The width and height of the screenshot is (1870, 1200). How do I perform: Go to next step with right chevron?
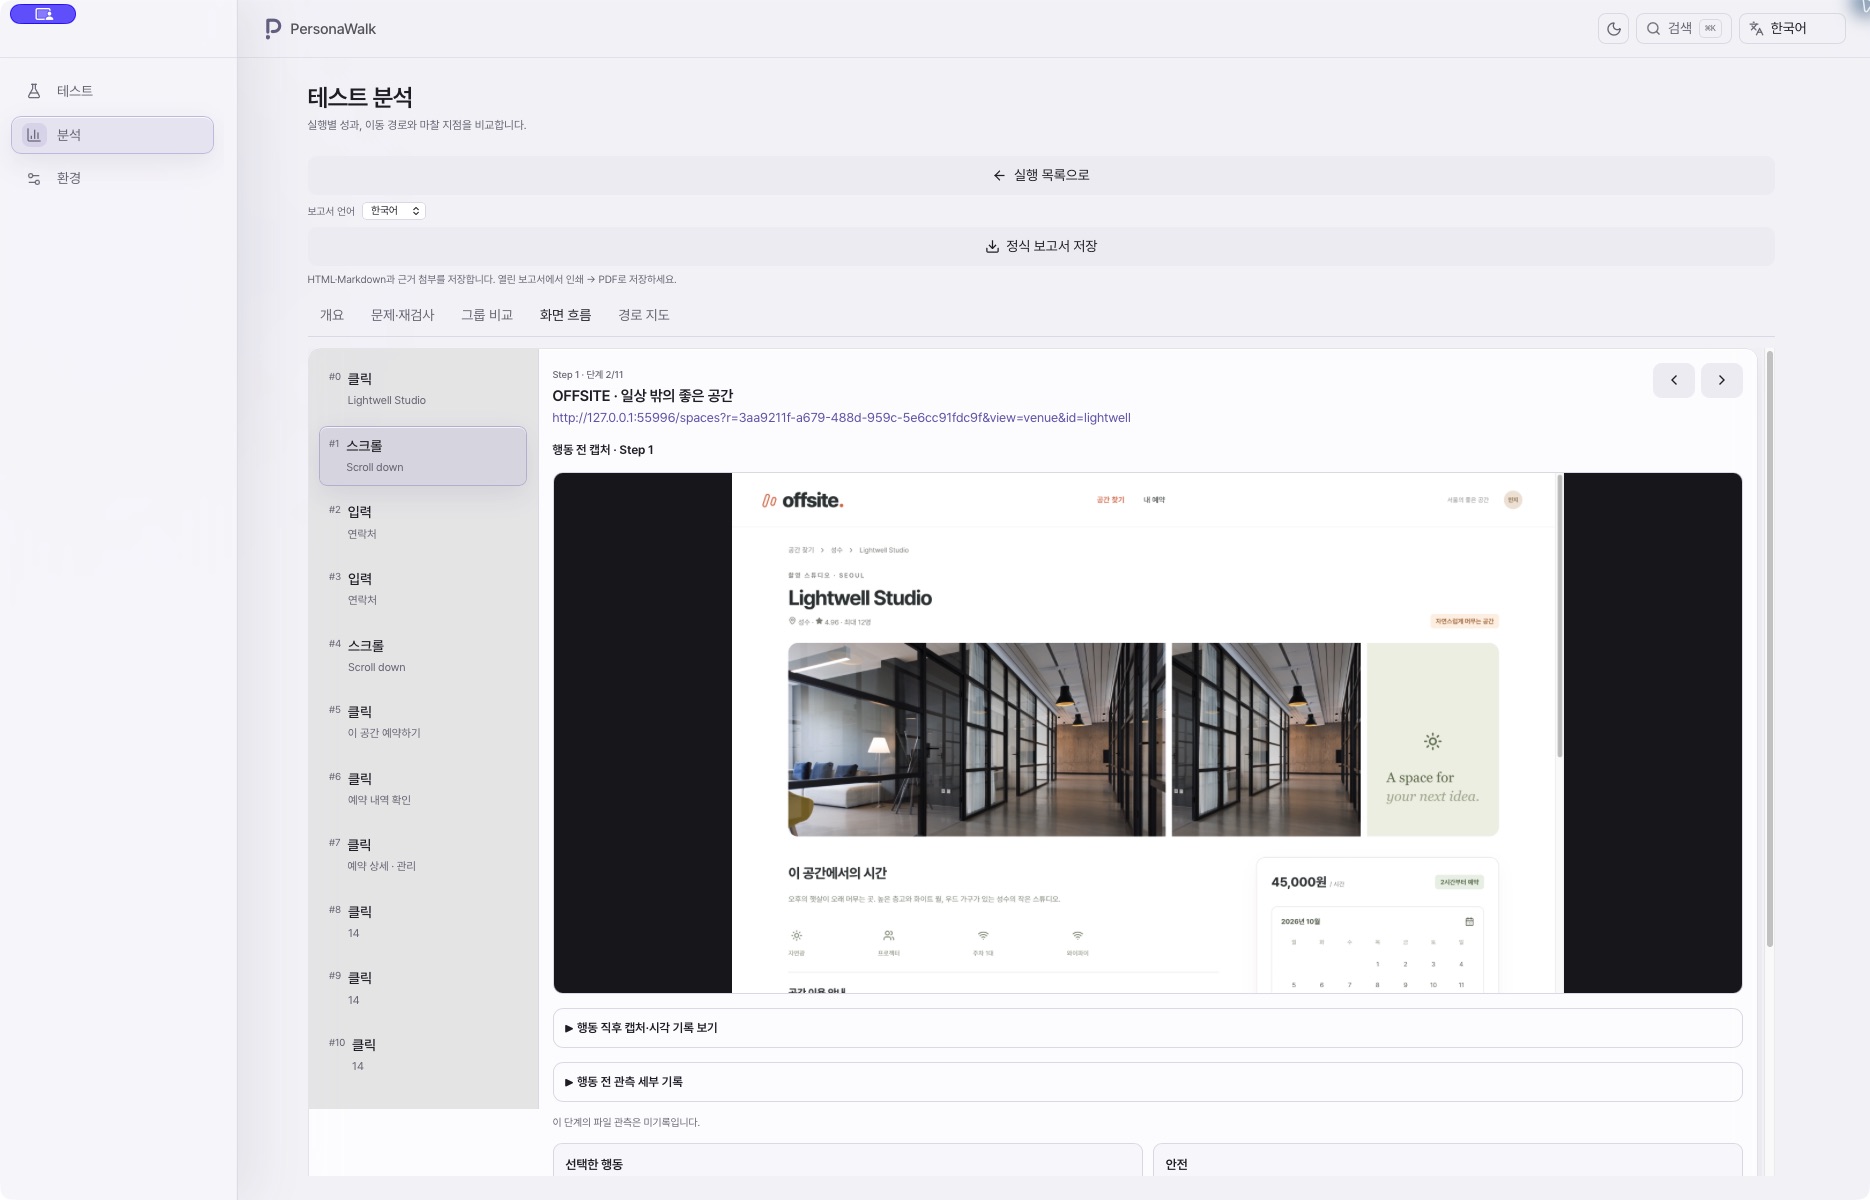[1722, 380]
